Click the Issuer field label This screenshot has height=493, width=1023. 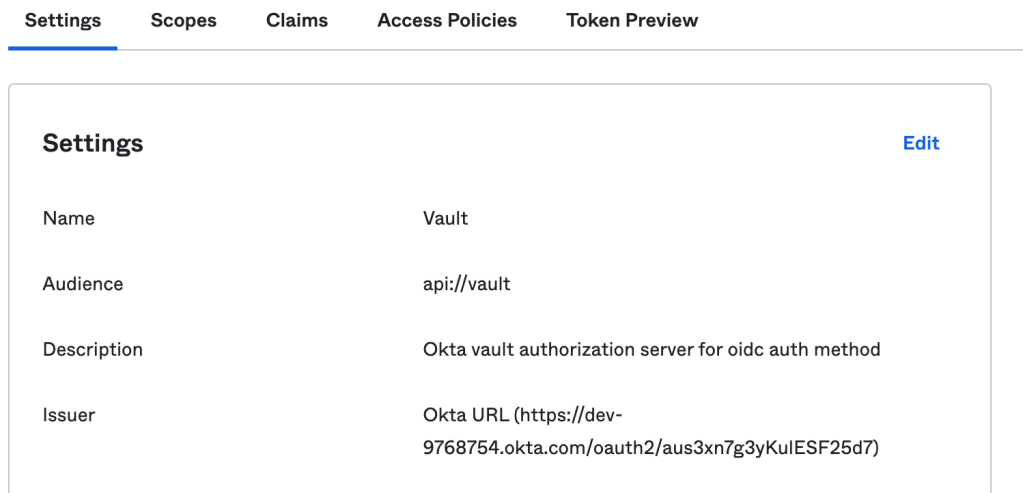click(69, 415)
